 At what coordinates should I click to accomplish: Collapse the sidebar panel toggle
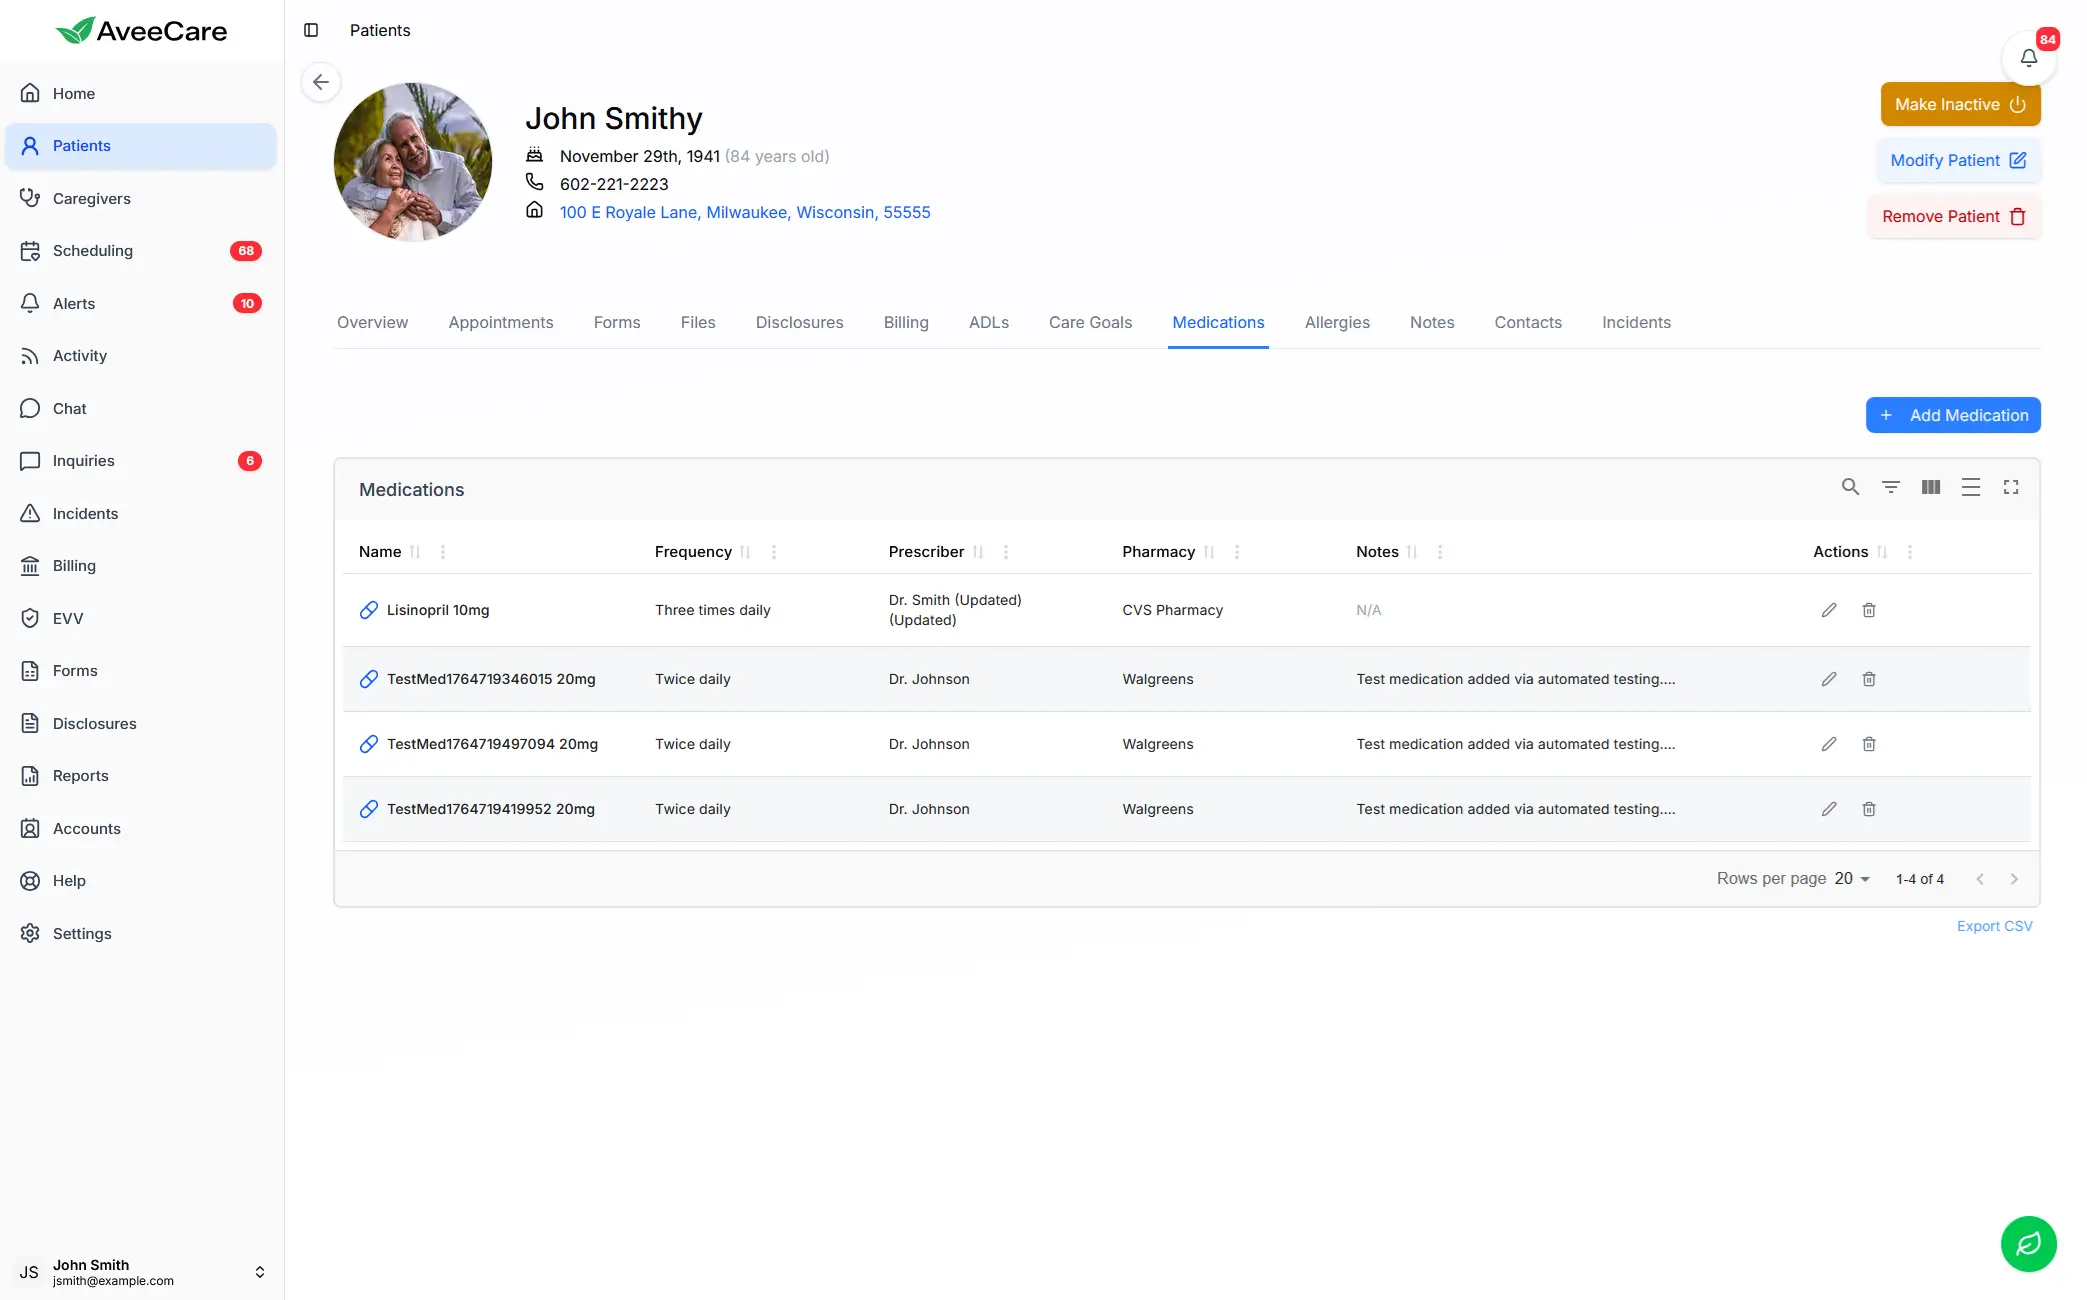pyautogui.click(x=311, y=30)
